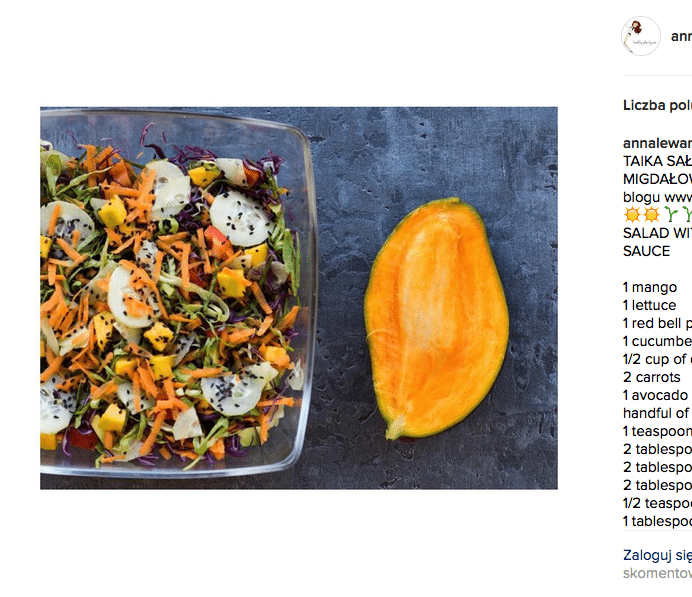
Task: Open the 'annalewan' username in the caption
Action: click(x=657, y=143)
